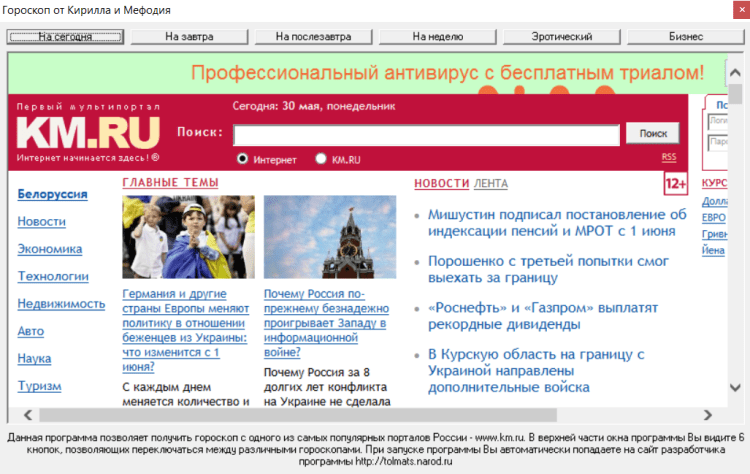Click the vertical scrollbar up arrow
The image size is (750, 474).
[x=735, y=73]
